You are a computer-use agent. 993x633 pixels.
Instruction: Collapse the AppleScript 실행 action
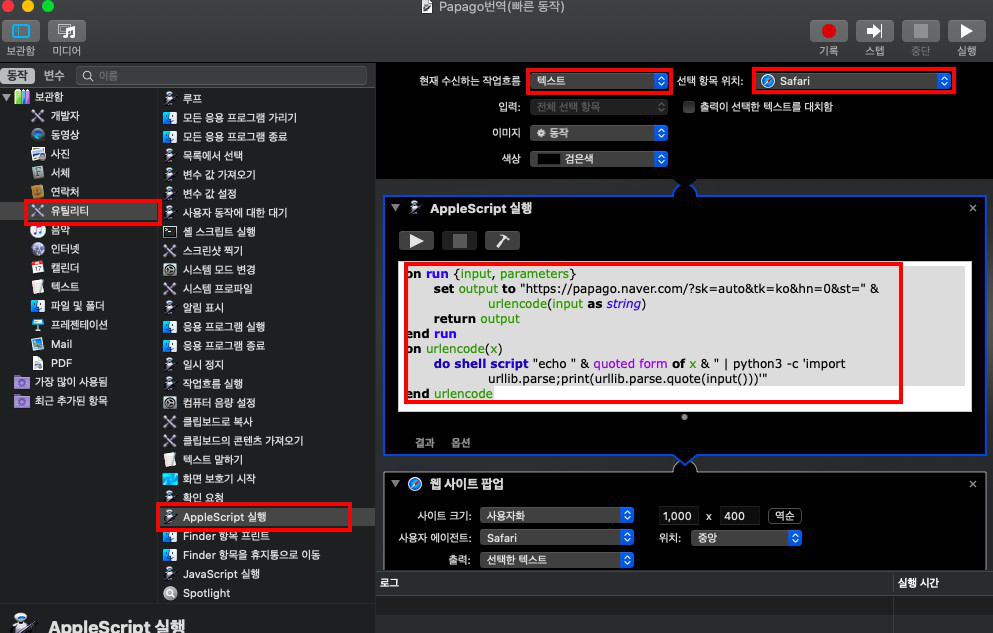(396, 208)
